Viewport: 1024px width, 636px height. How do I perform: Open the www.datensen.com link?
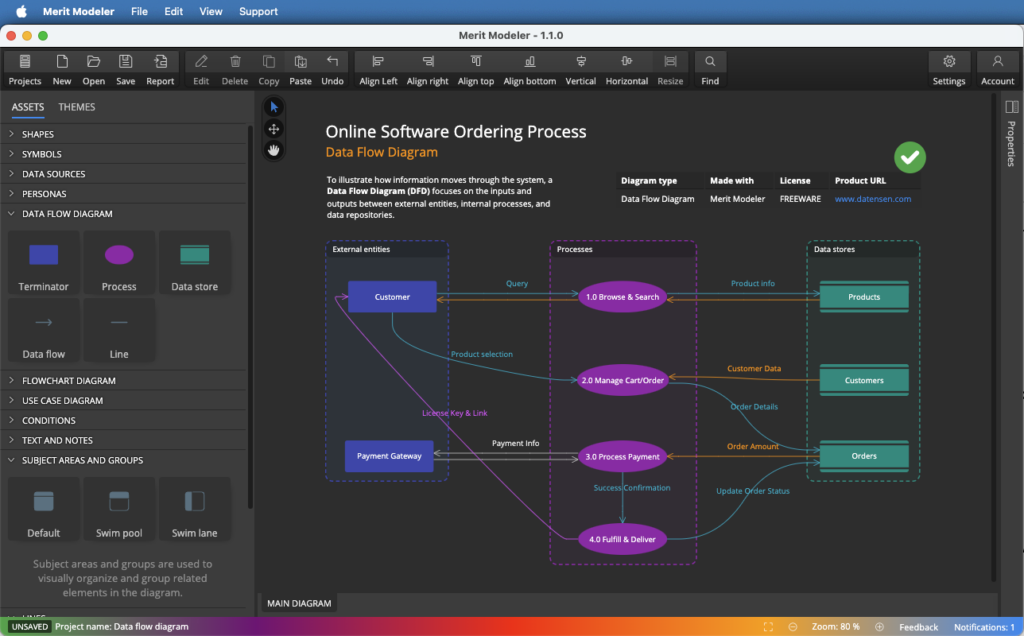tap(873, 199)
